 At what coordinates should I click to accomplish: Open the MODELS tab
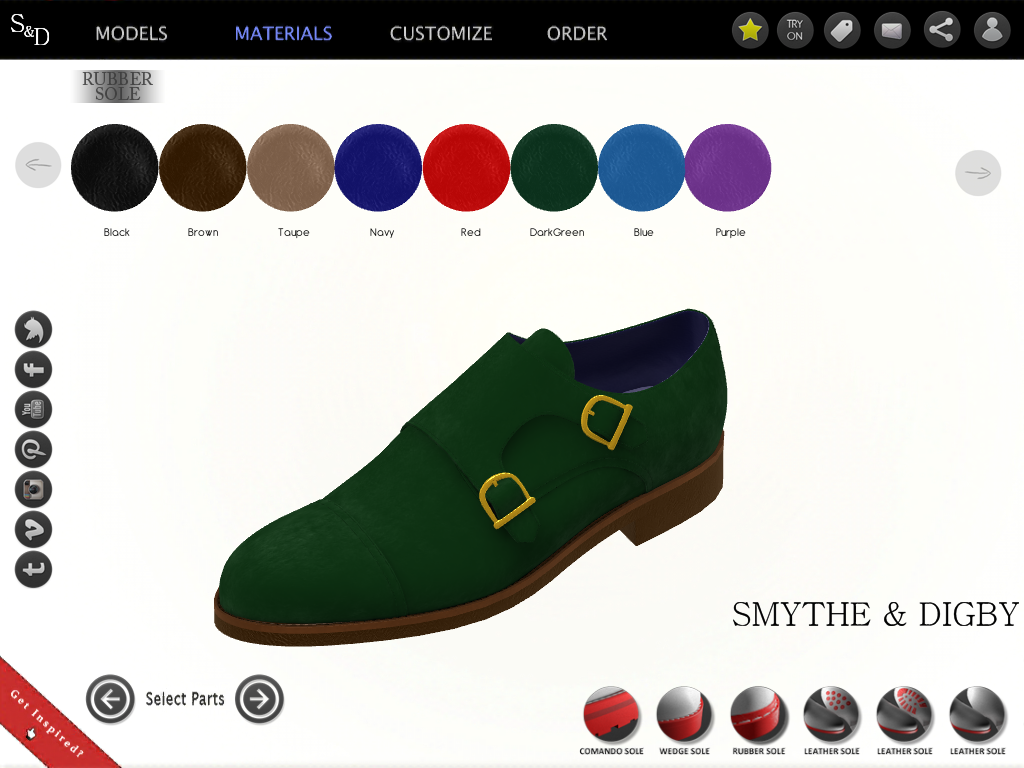(x=131, y=33)
